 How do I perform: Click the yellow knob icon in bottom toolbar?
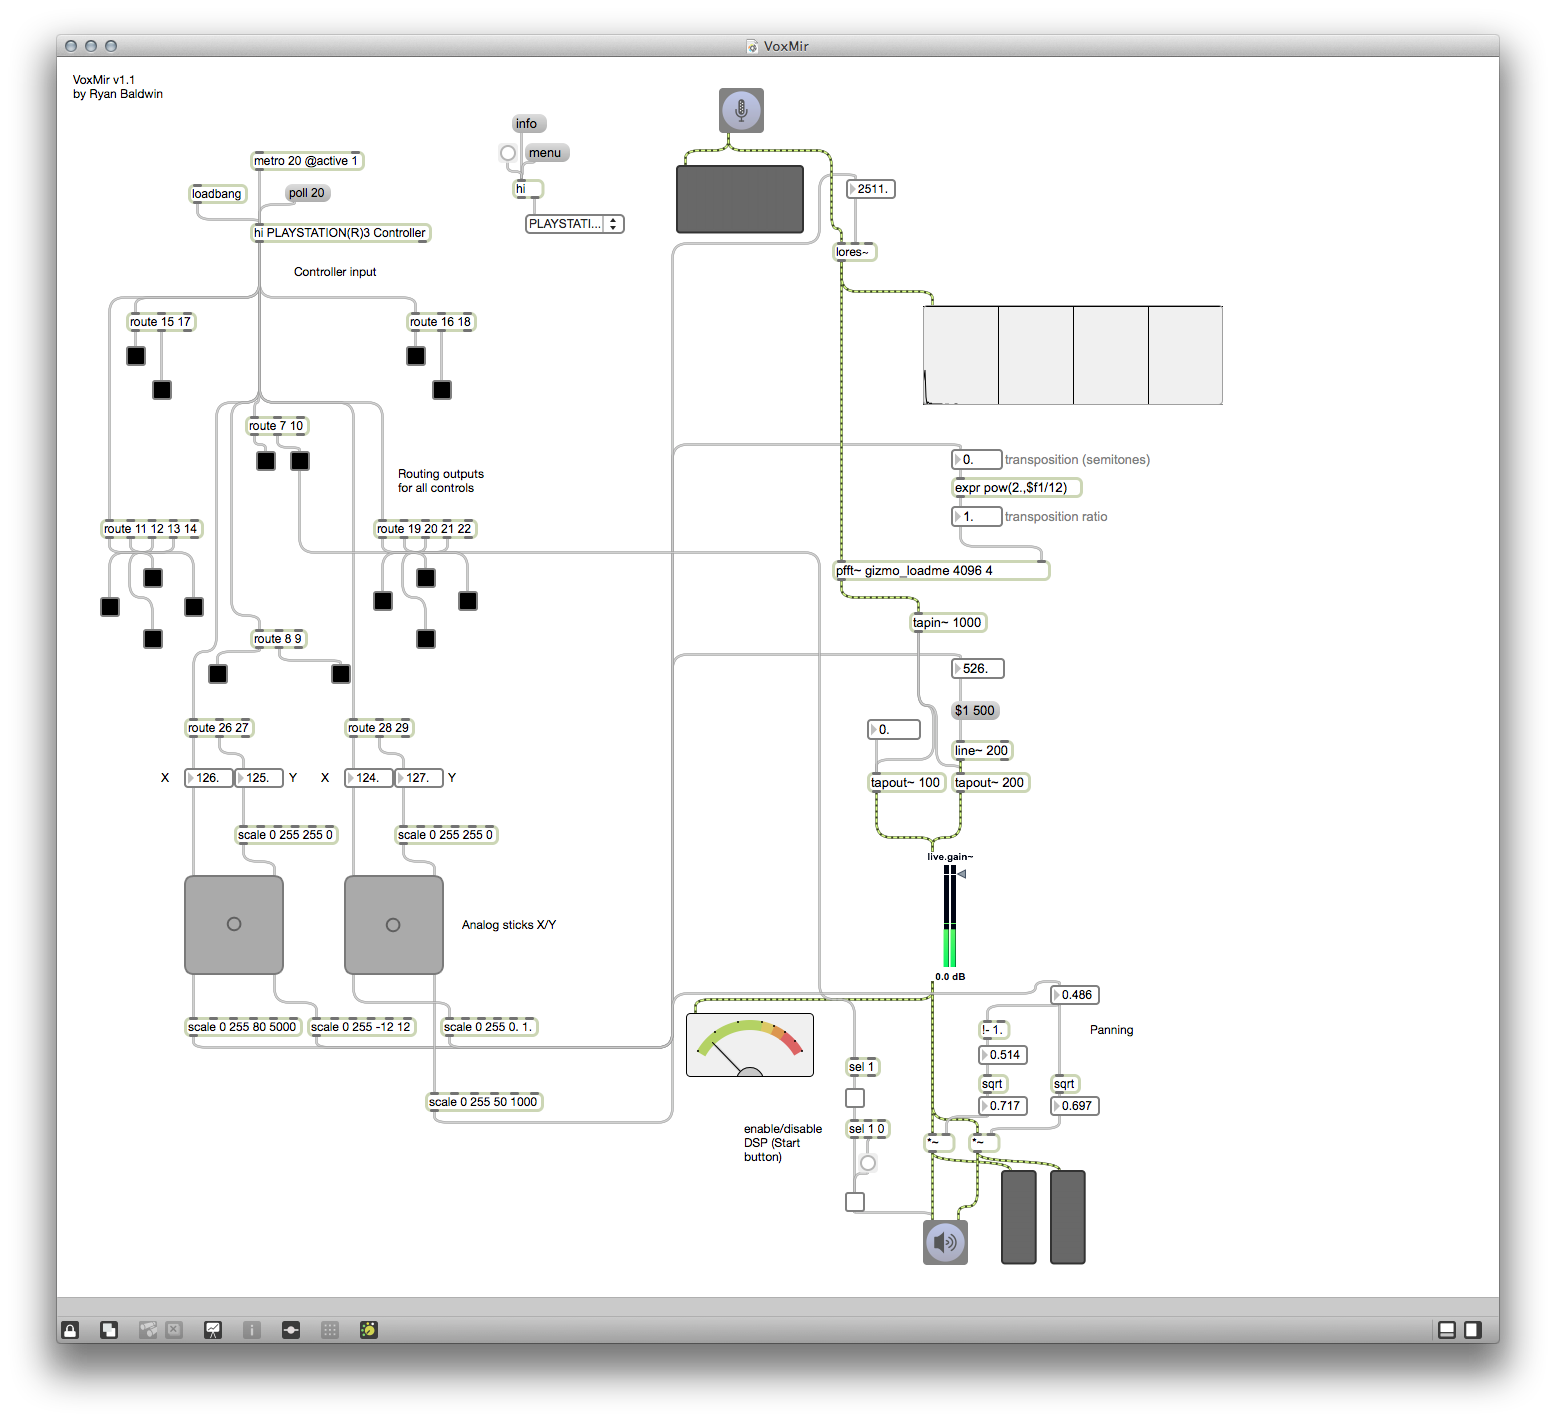point(369,1329)
